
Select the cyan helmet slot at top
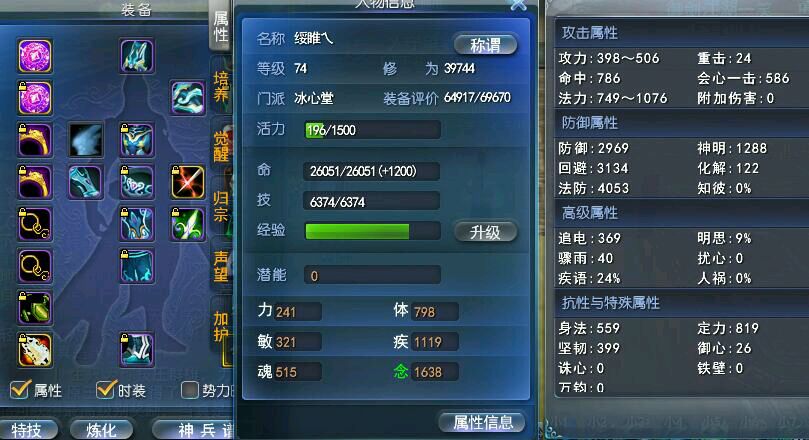coord(137,56)
